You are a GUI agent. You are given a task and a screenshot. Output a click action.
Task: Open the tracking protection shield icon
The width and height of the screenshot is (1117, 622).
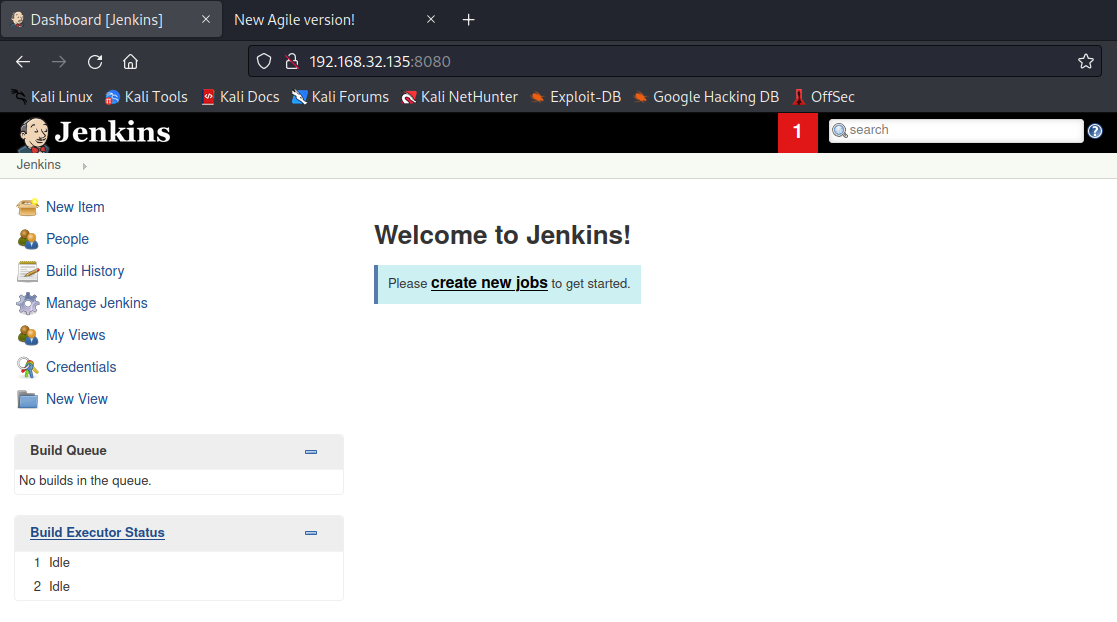264,61
